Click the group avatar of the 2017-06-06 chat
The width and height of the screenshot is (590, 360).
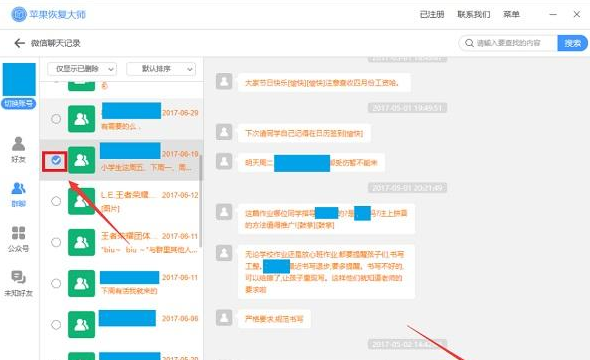pyautogui.click(x=81, y=324)
